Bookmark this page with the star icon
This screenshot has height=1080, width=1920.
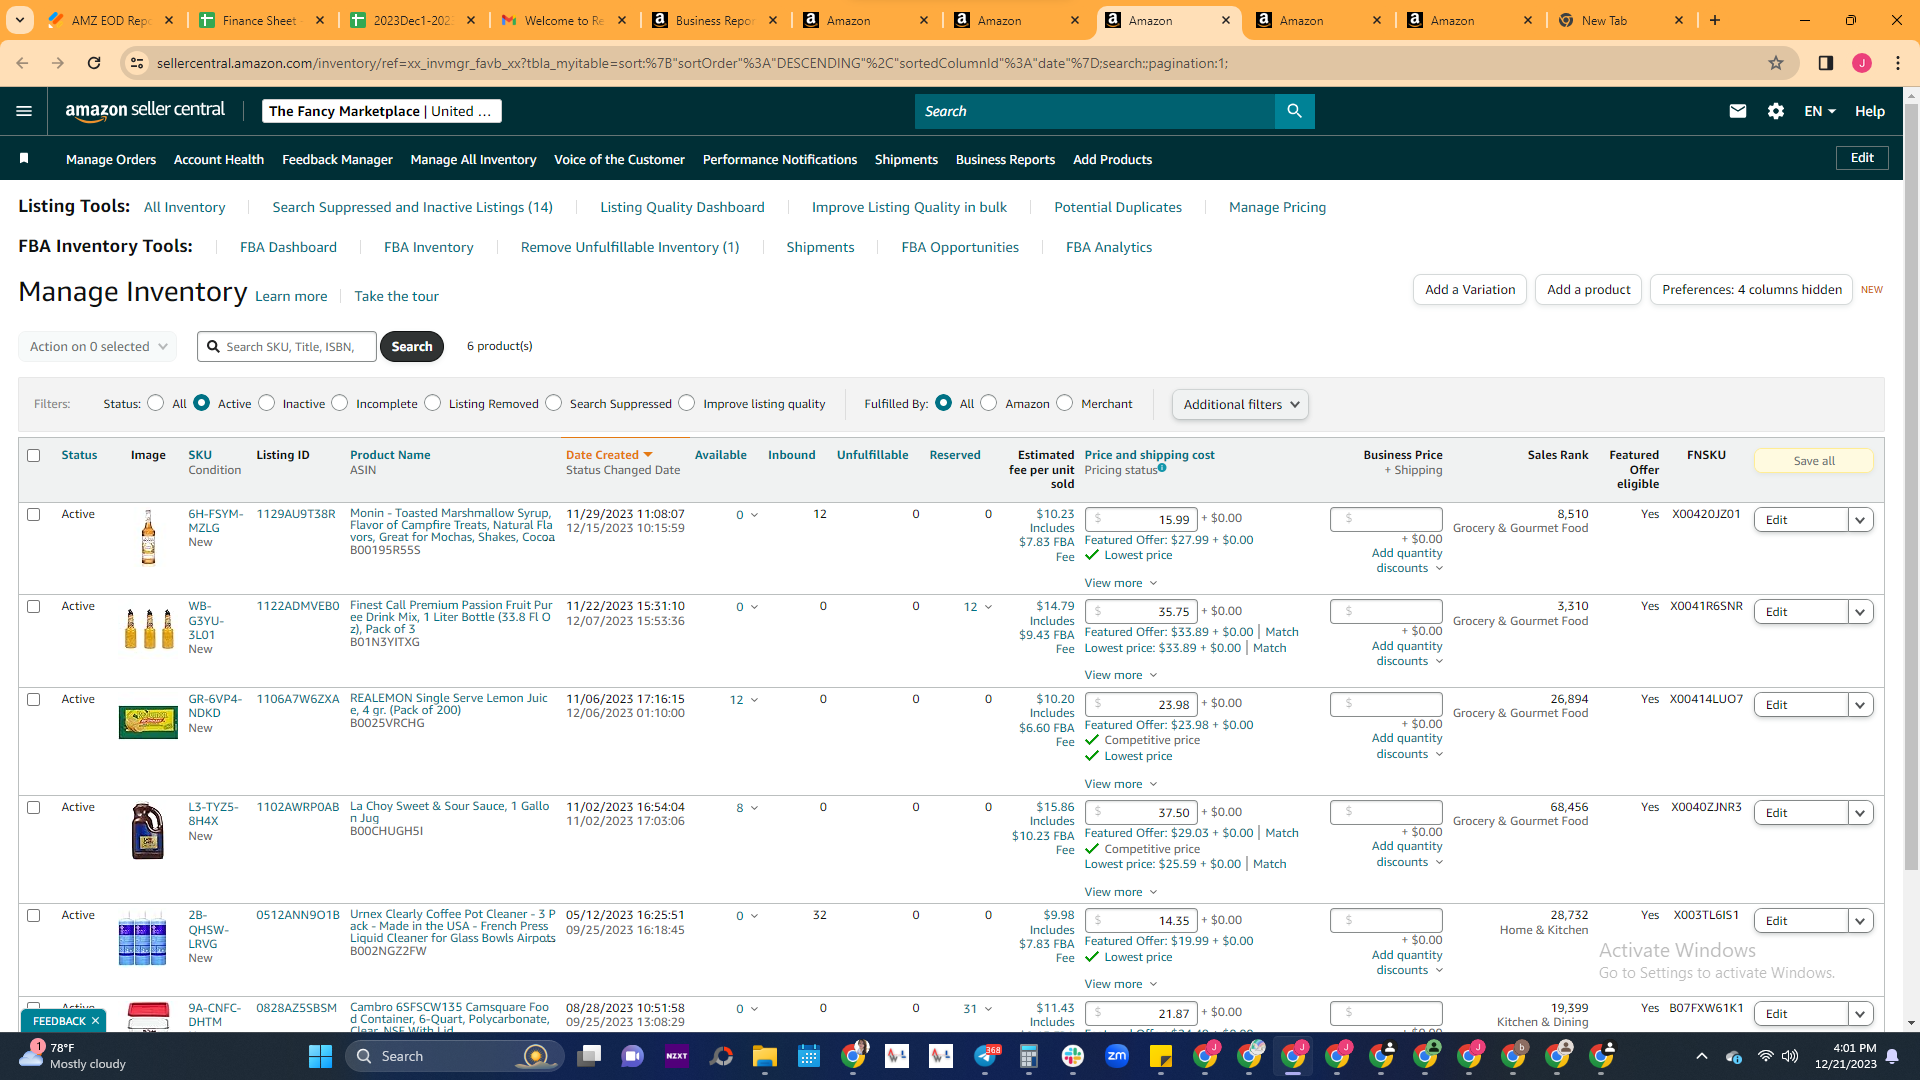(1776, 63)
